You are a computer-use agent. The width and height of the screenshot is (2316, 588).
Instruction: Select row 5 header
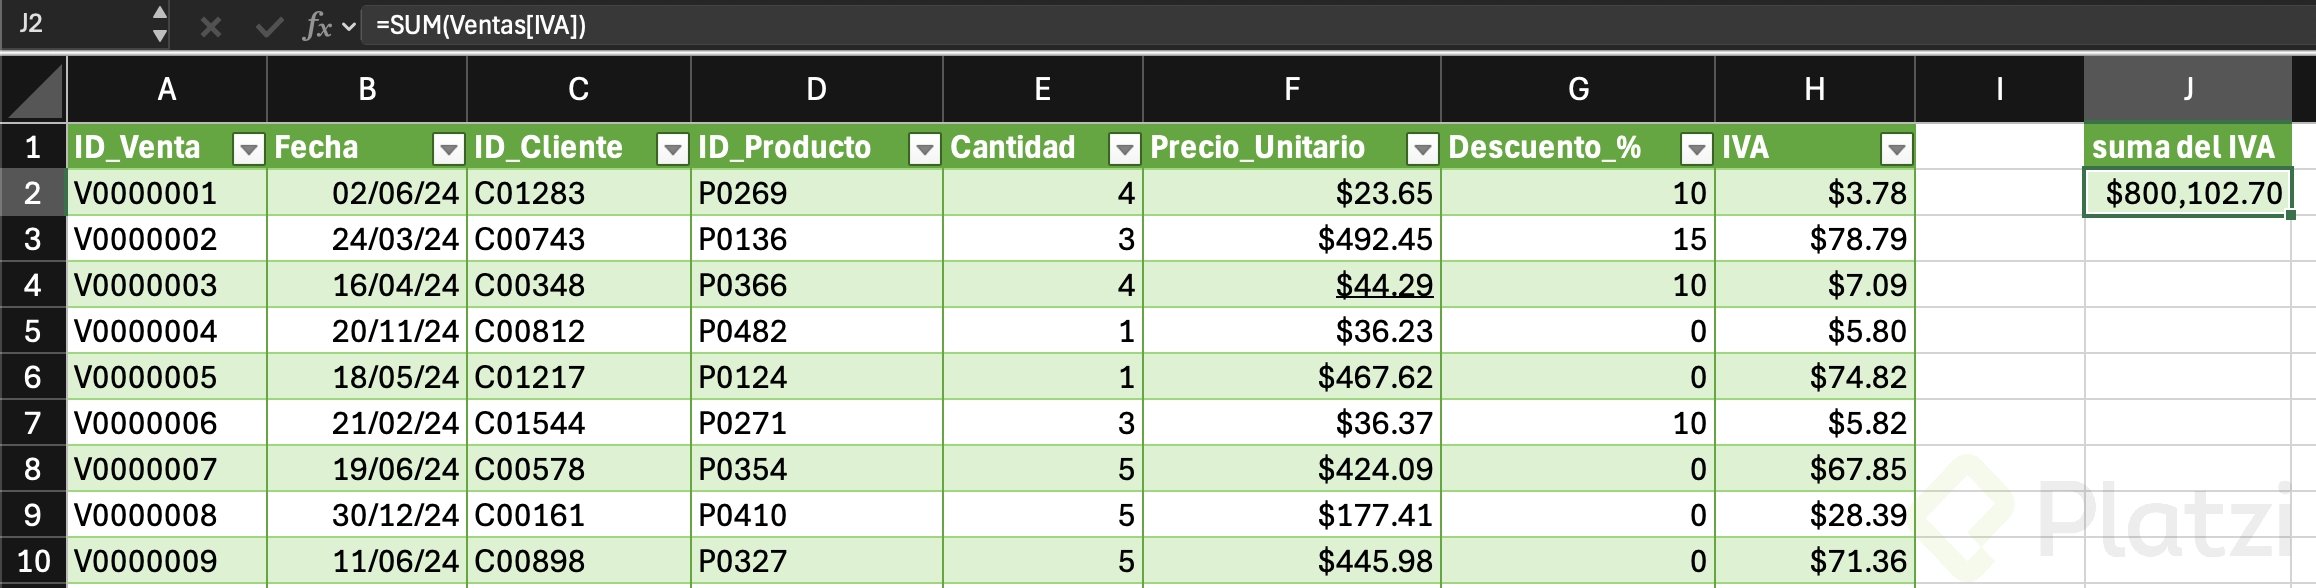coord(33,331)
